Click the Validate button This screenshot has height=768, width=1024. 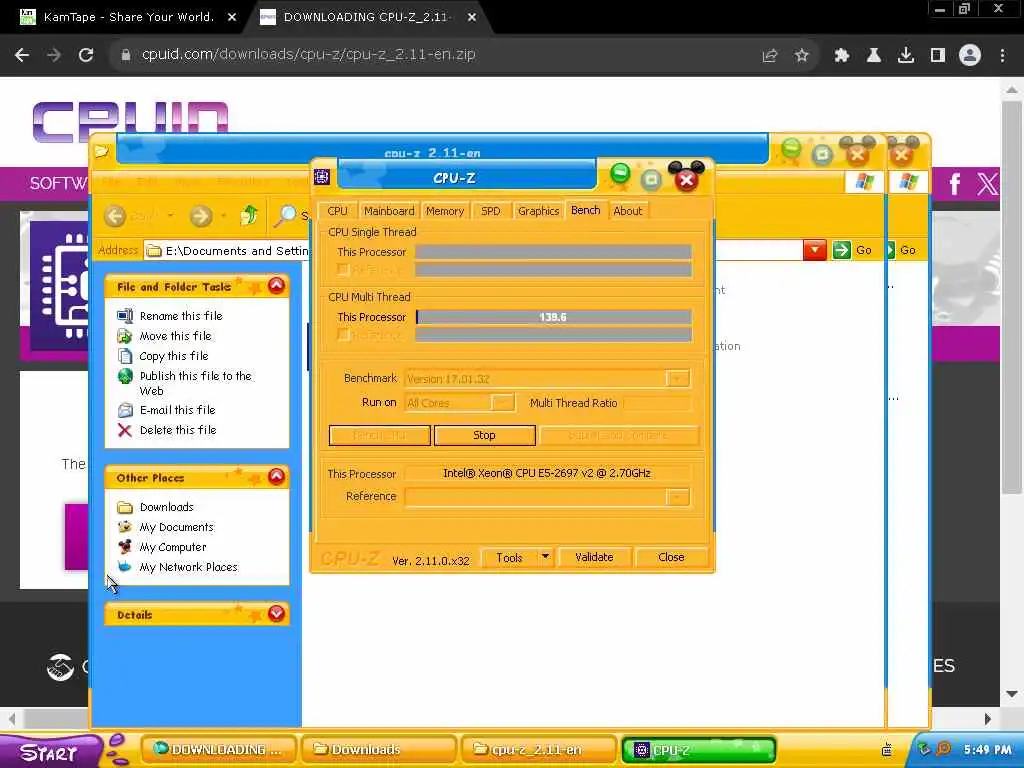(594, 557)
